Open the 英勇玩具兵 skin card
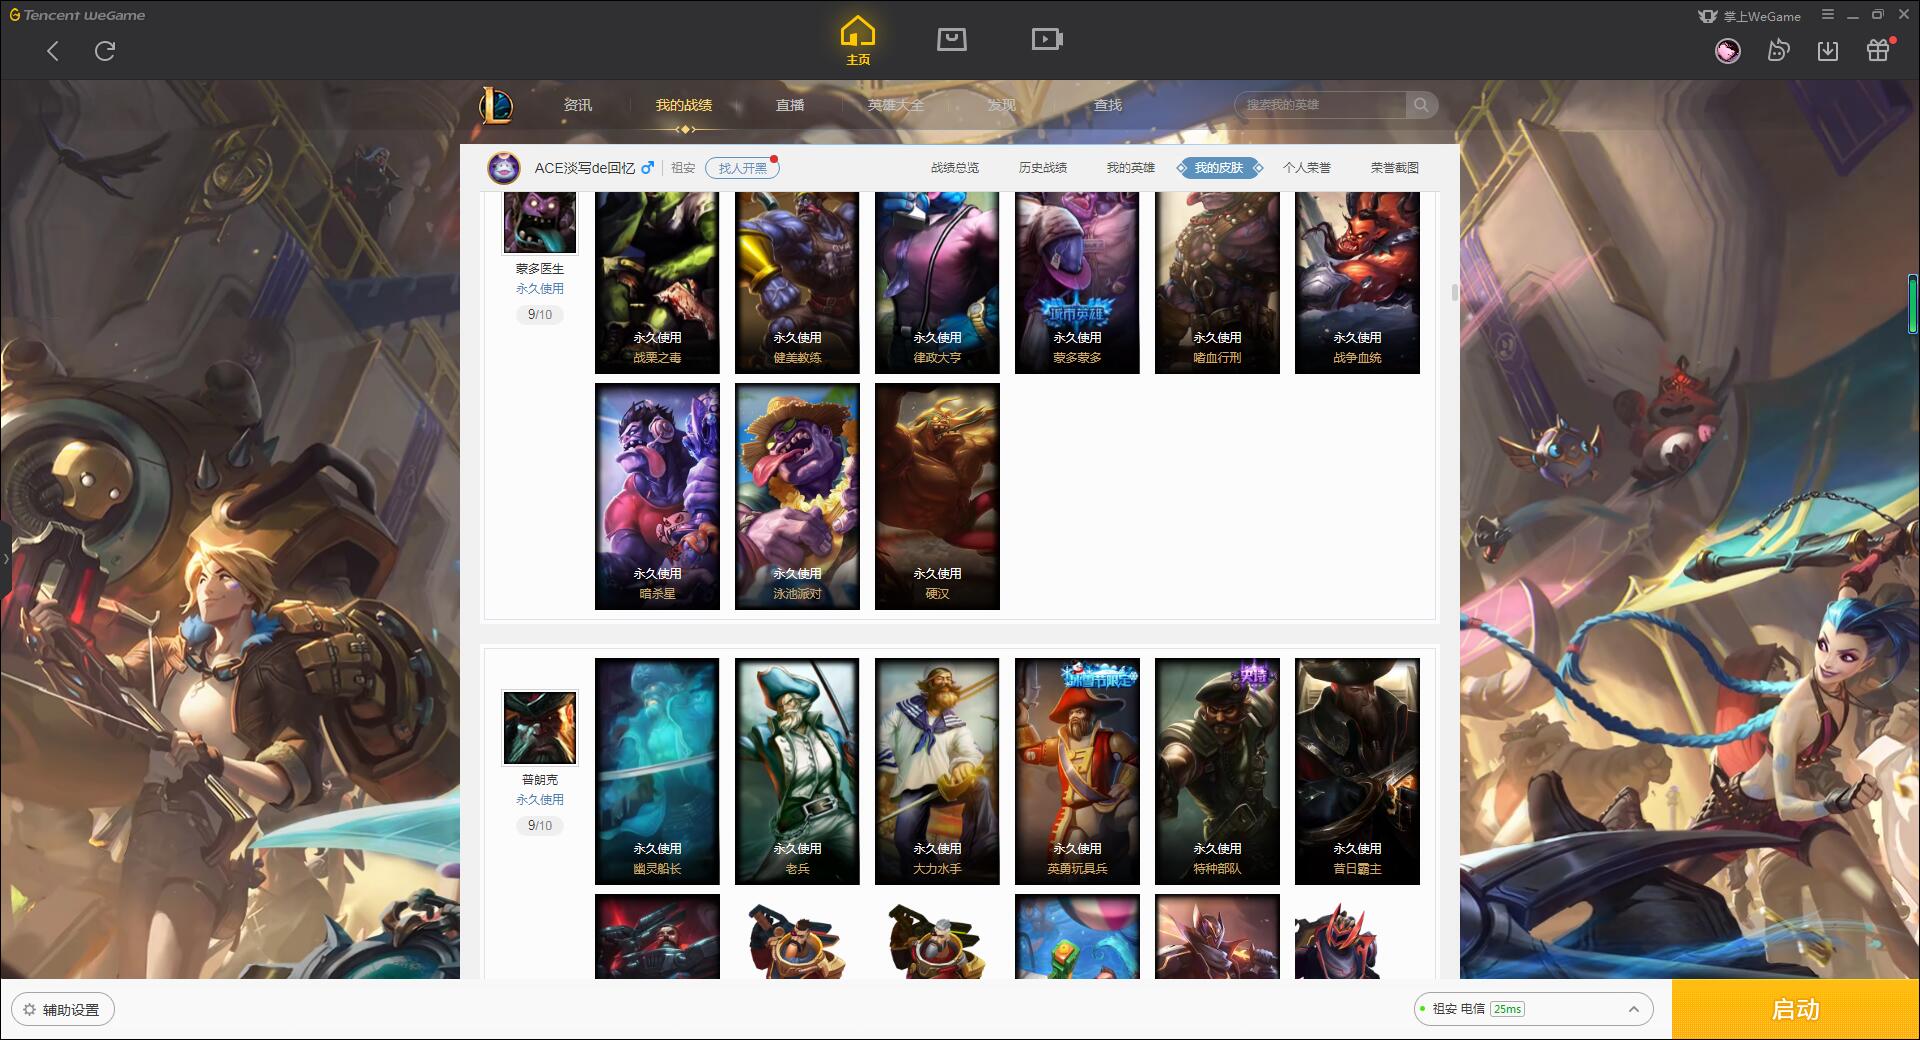The width and height of the screenshot is (1920, 1040). coord(1077,771)
